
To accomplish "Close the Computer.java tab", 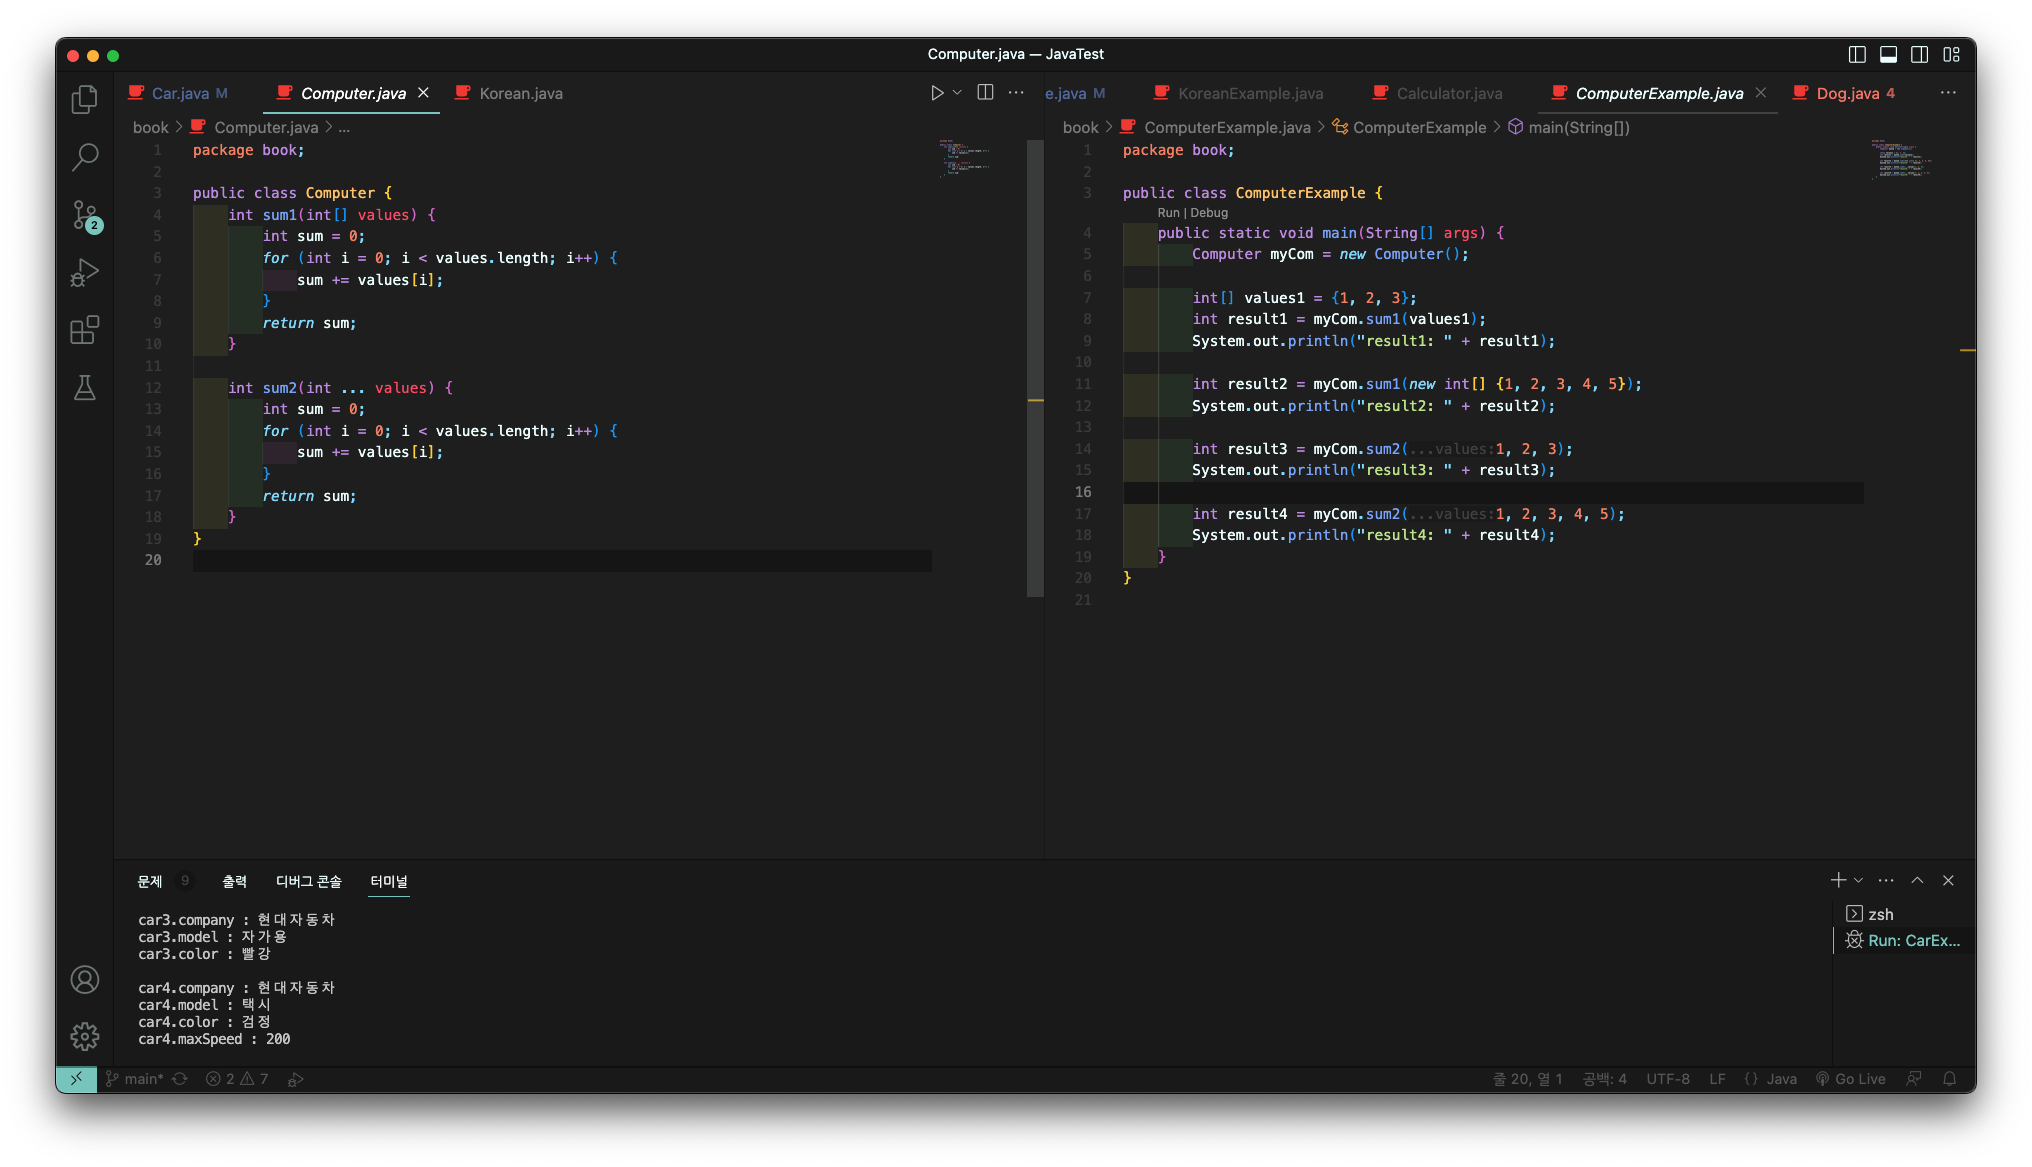I will point(423,93).
